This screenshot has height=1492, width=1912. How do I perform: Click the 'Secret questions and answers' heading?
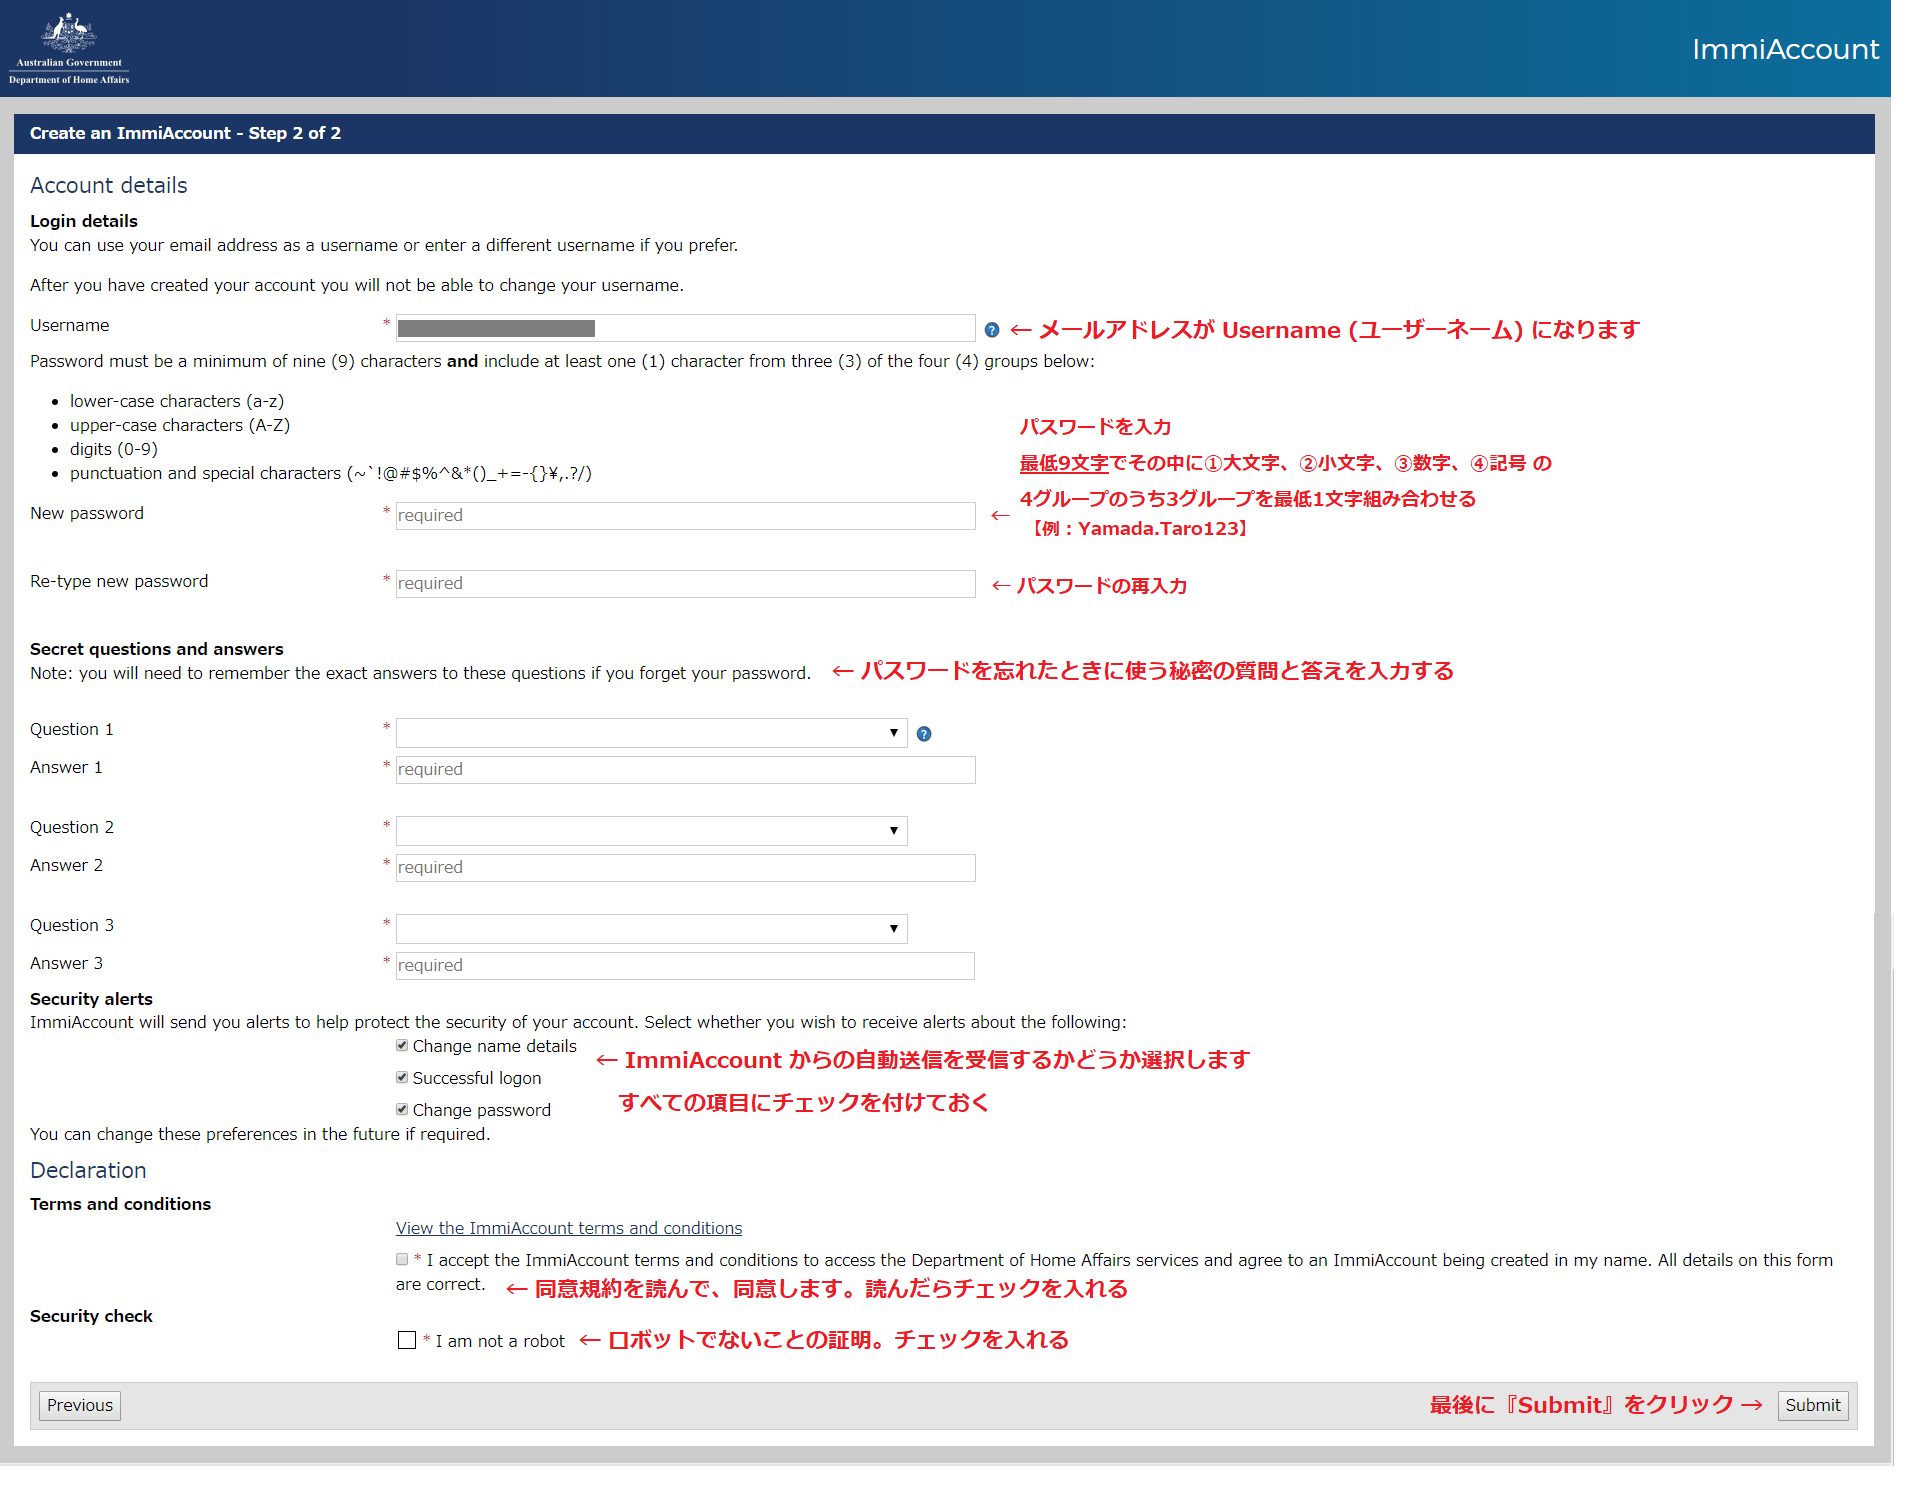[157, 649]
